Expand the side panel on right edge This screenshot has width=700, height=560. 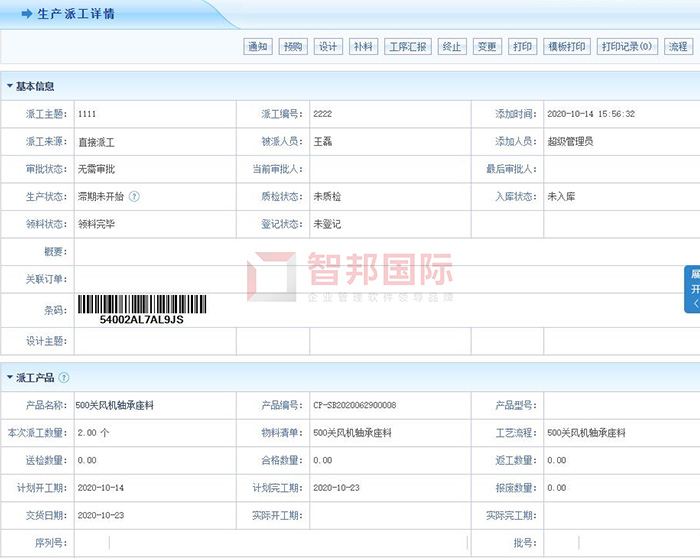[x=693, y=289]
